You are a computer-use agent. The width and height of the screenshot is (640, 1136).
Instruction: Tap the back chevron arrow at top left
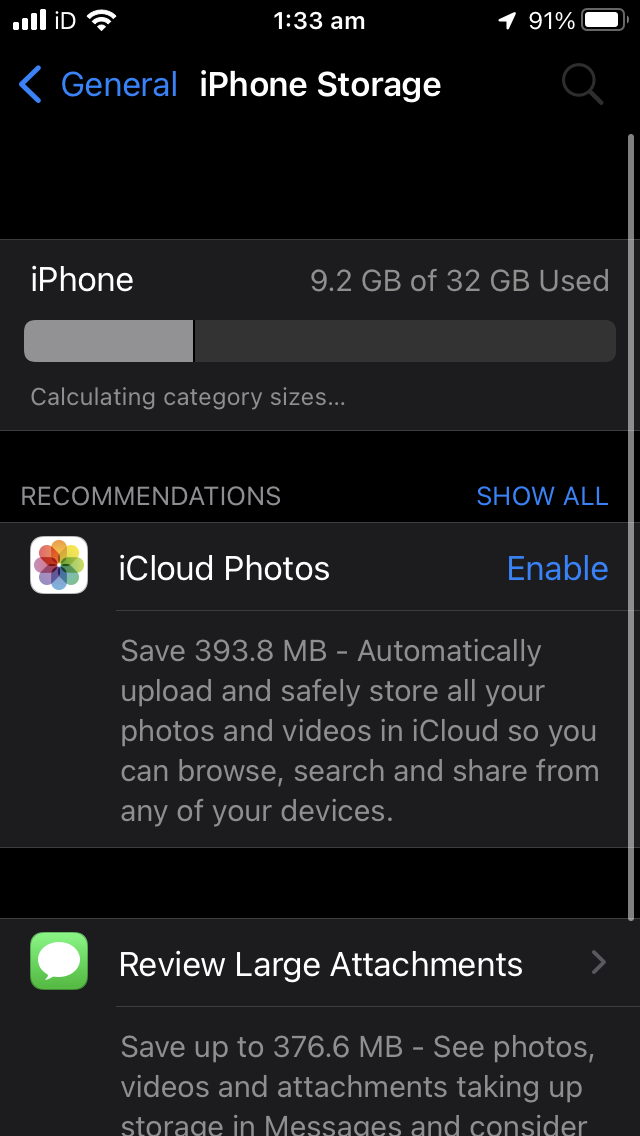point(29,84)
